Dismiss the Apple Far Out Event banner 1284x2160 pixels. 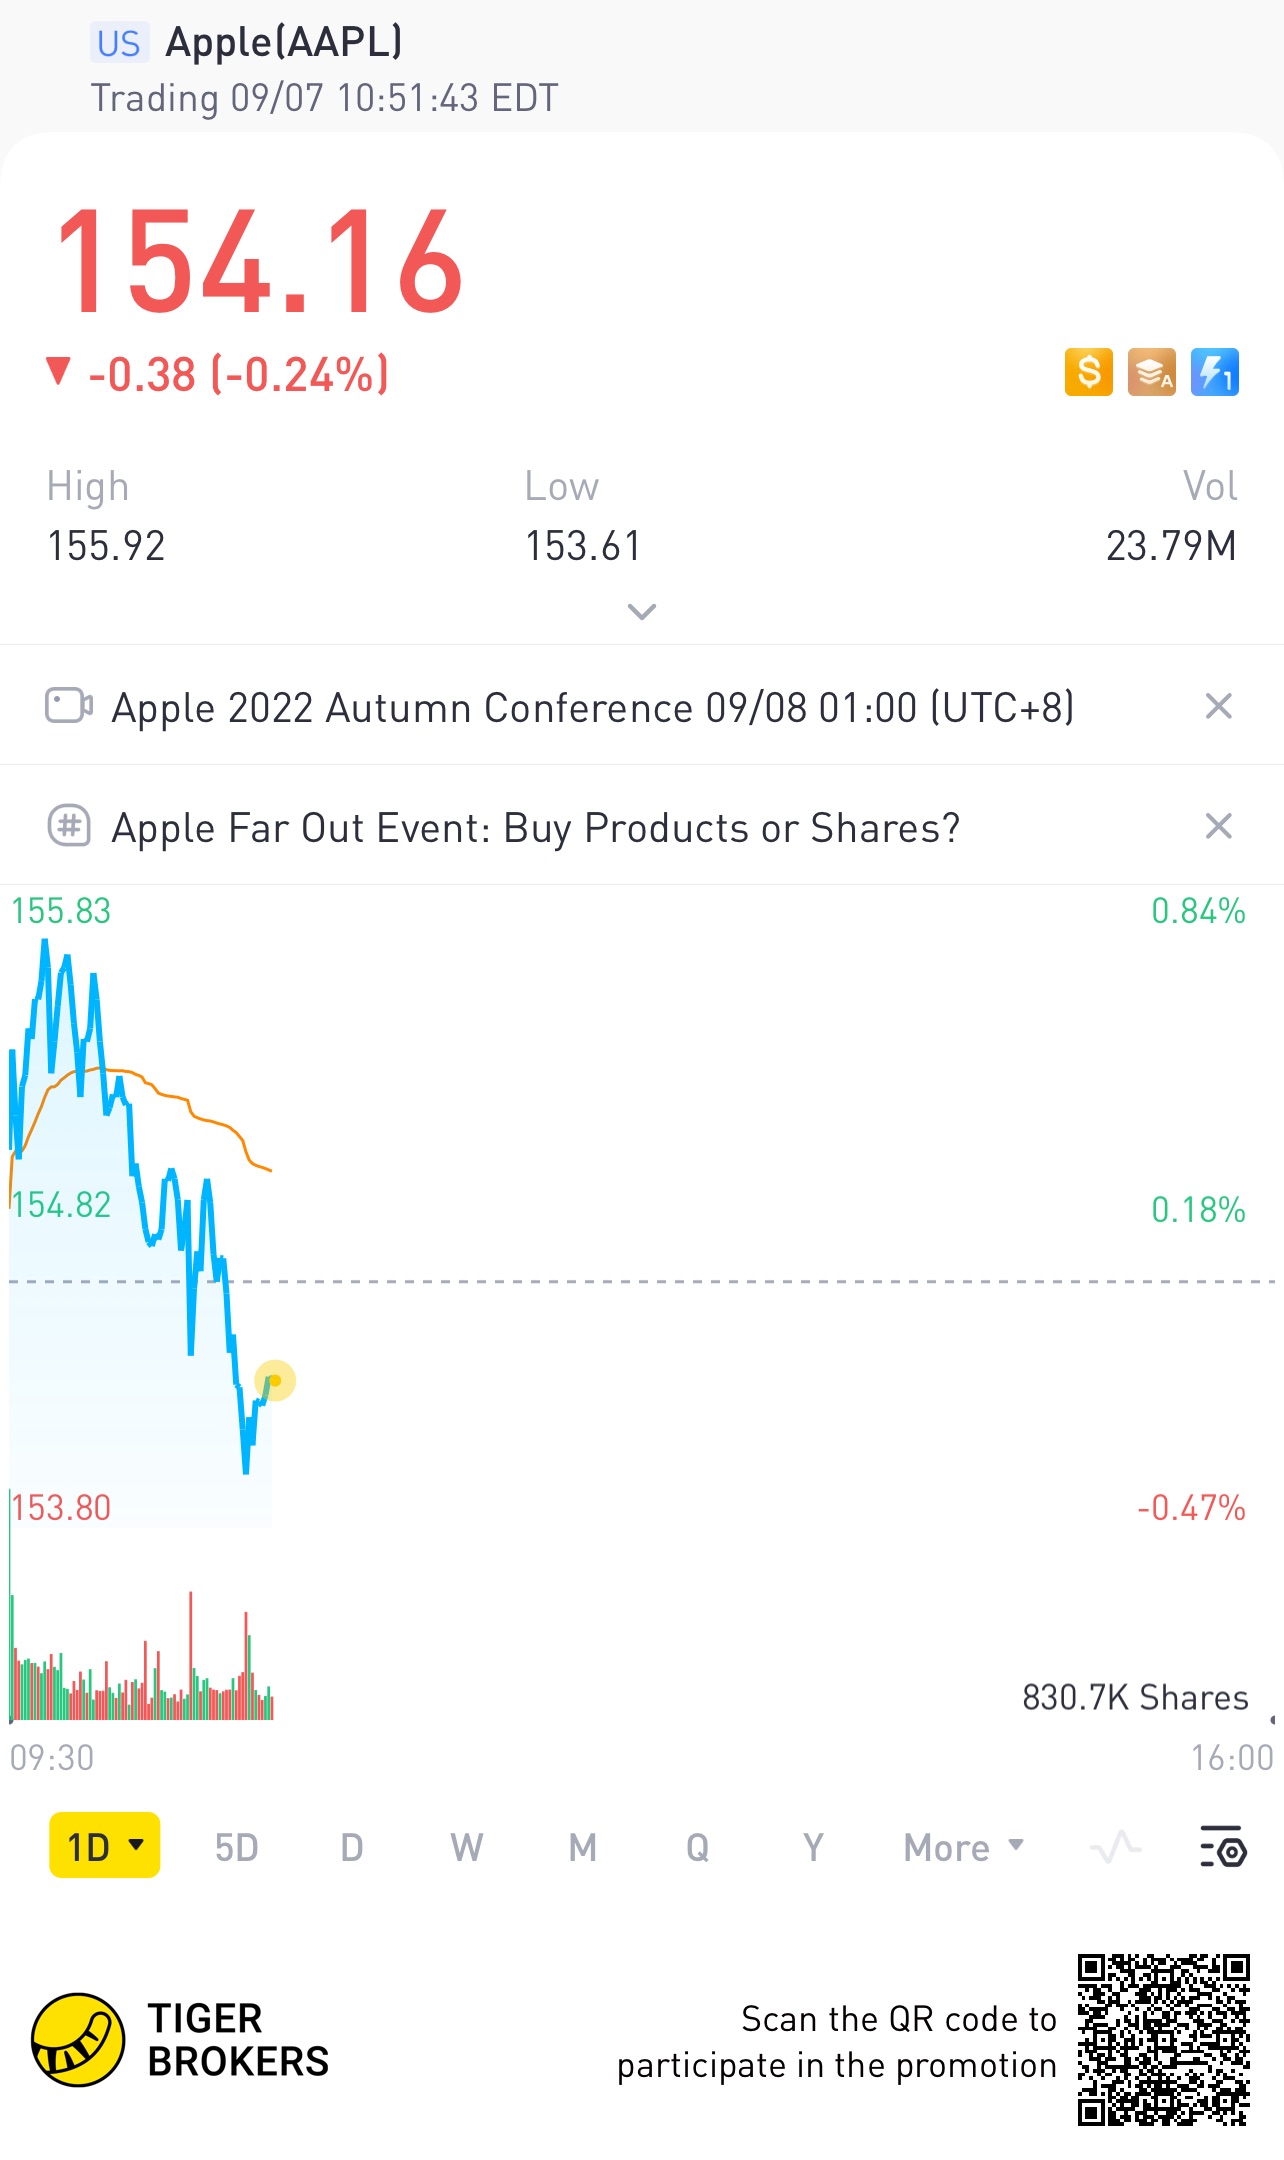point(1218,826)
